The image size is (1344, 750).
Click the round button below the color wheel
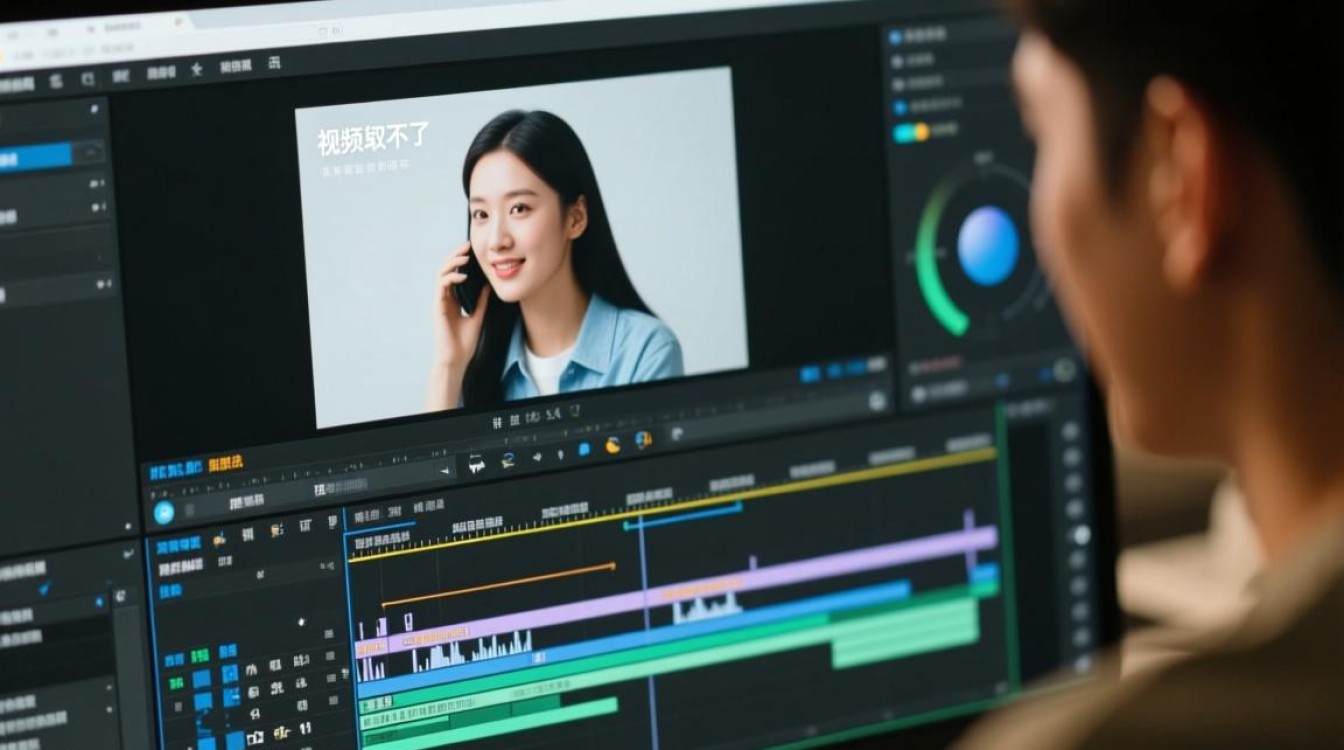click(1065, 370)
